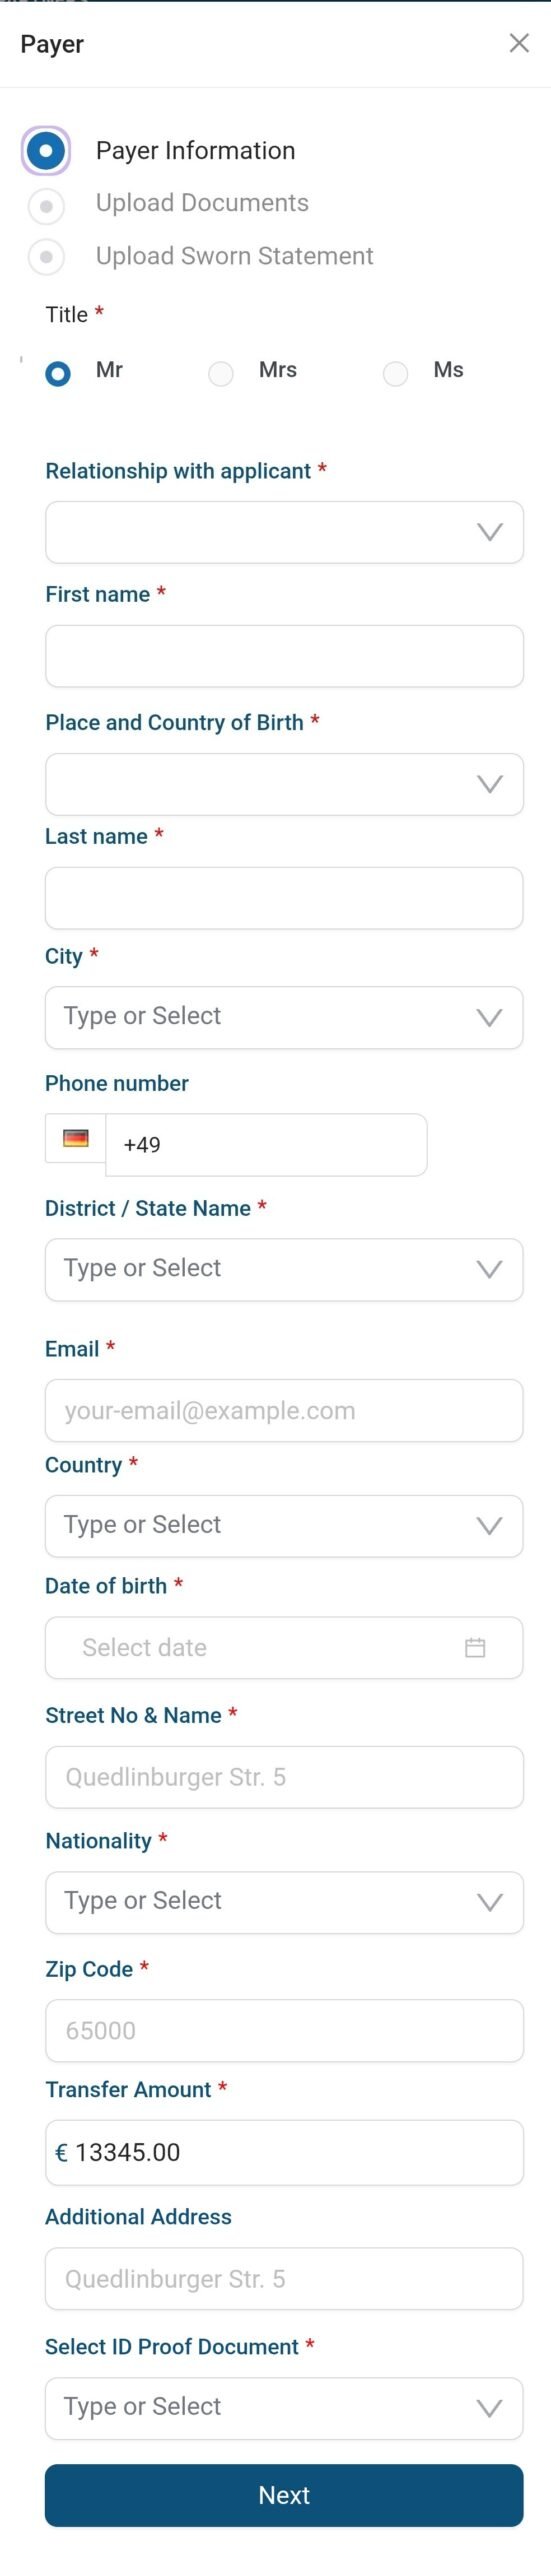This screenshot has width=551, height=2560.
Task: Select the Upload Sworn Statement step circle
Action: (46, 257)
